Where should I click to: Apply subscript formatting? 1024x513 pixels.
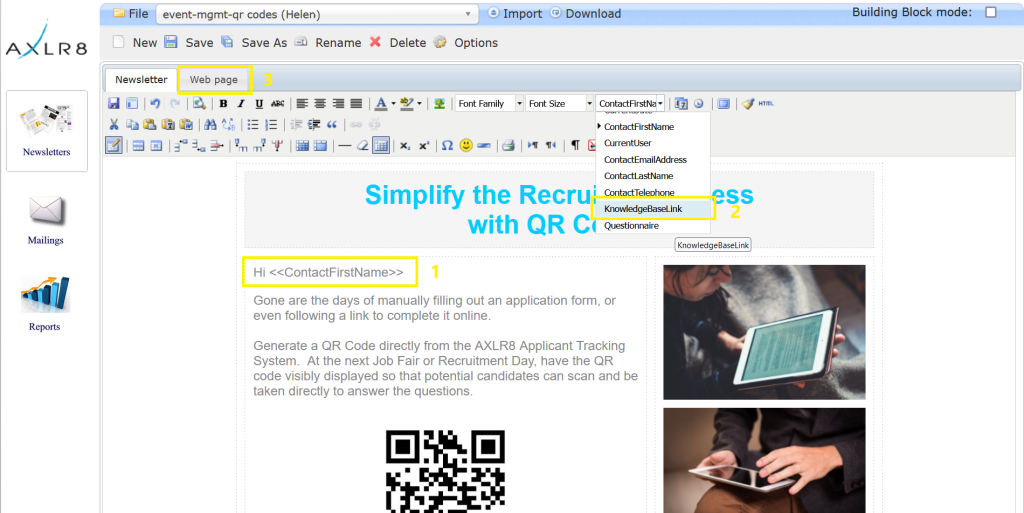click(405, 146)
